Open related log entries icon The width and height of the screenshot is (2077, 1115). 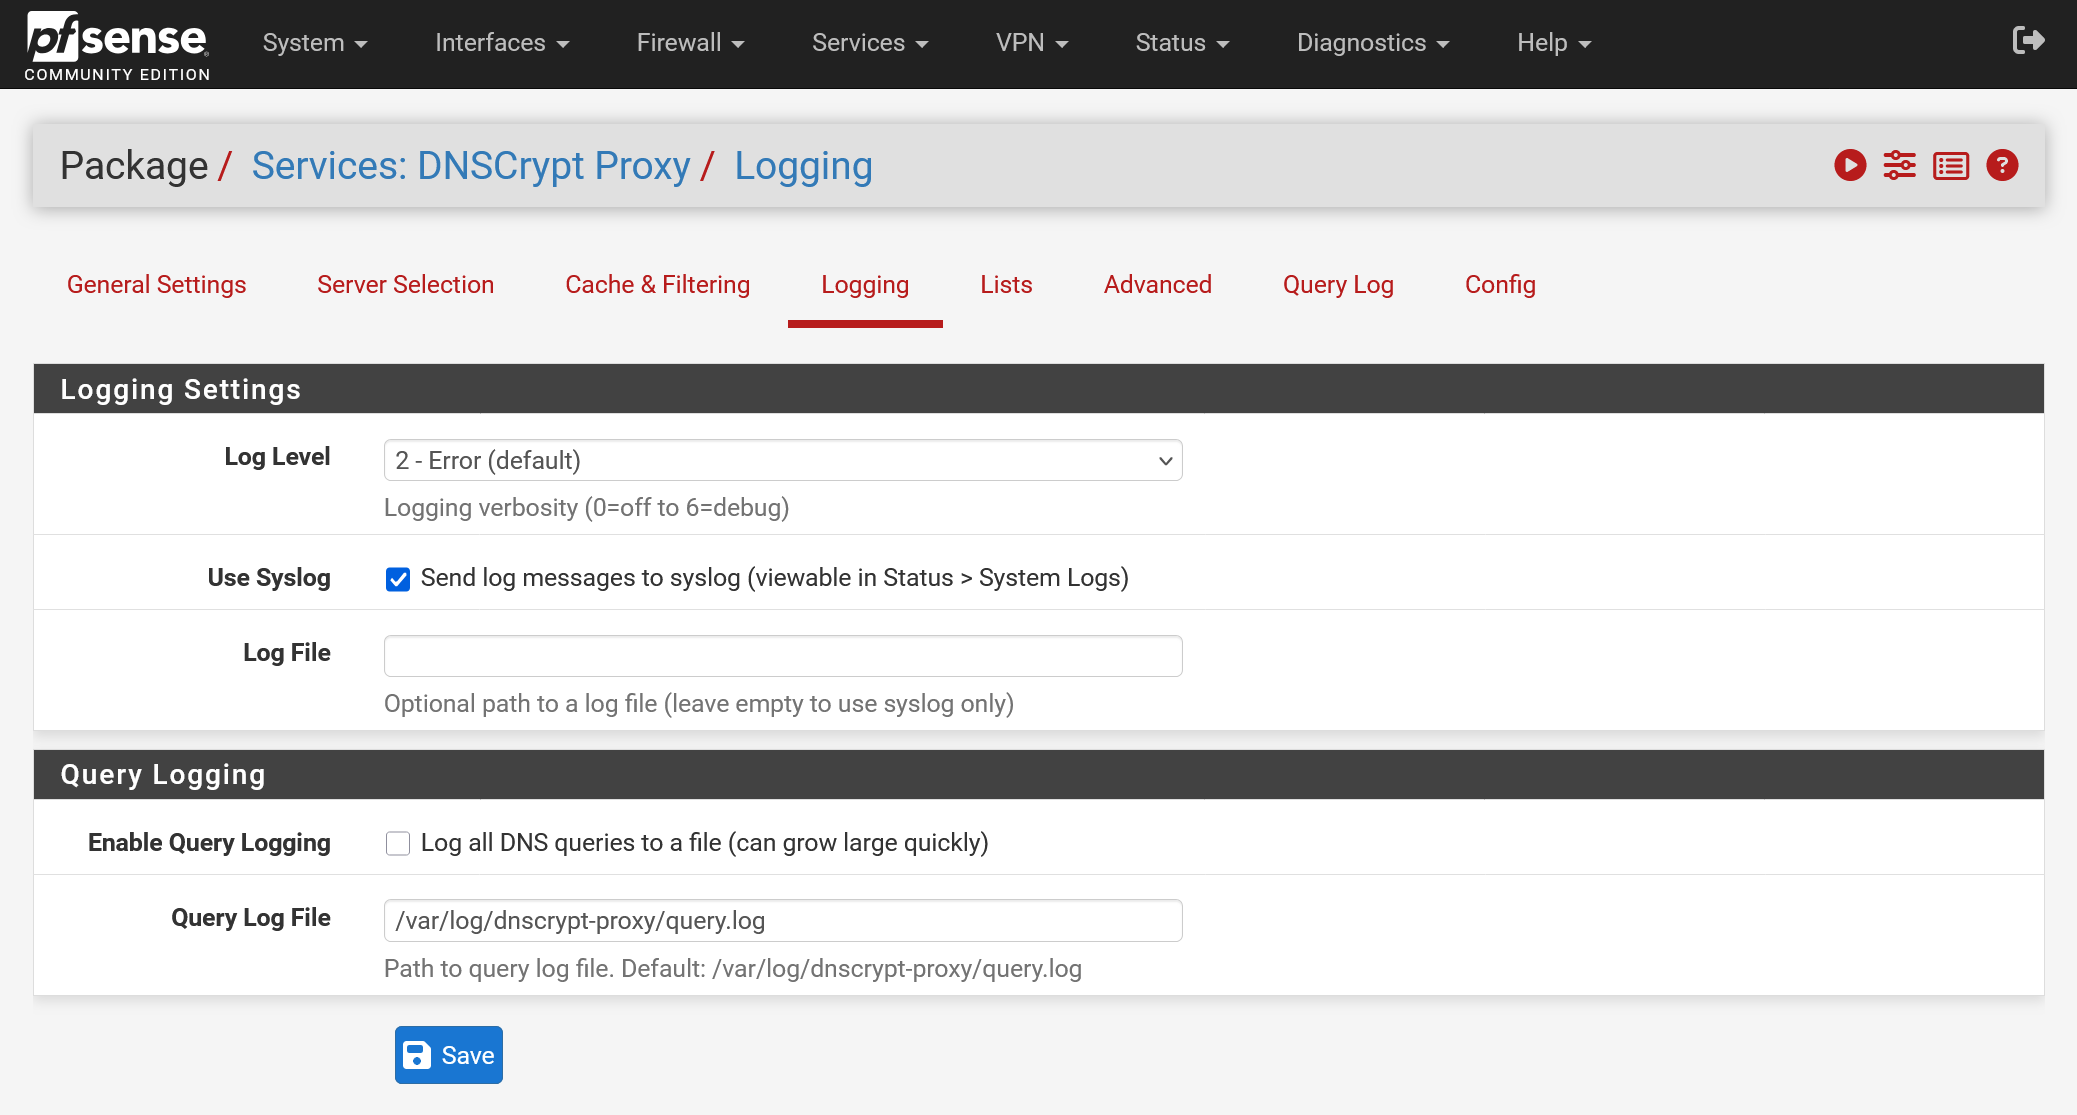point(1951,165)
